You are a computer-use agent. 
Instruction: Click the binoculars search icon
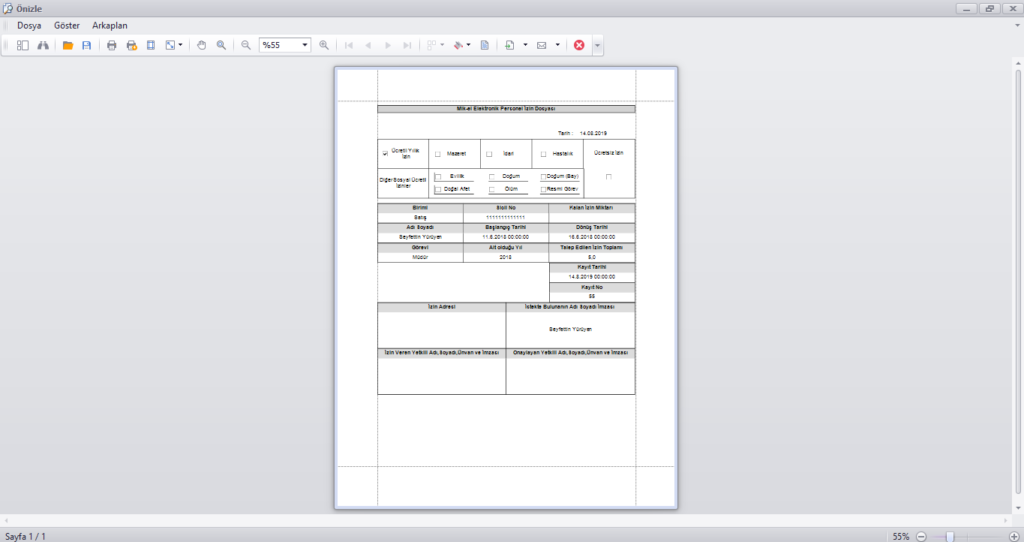pyautogui.click(x=43, y=45)
